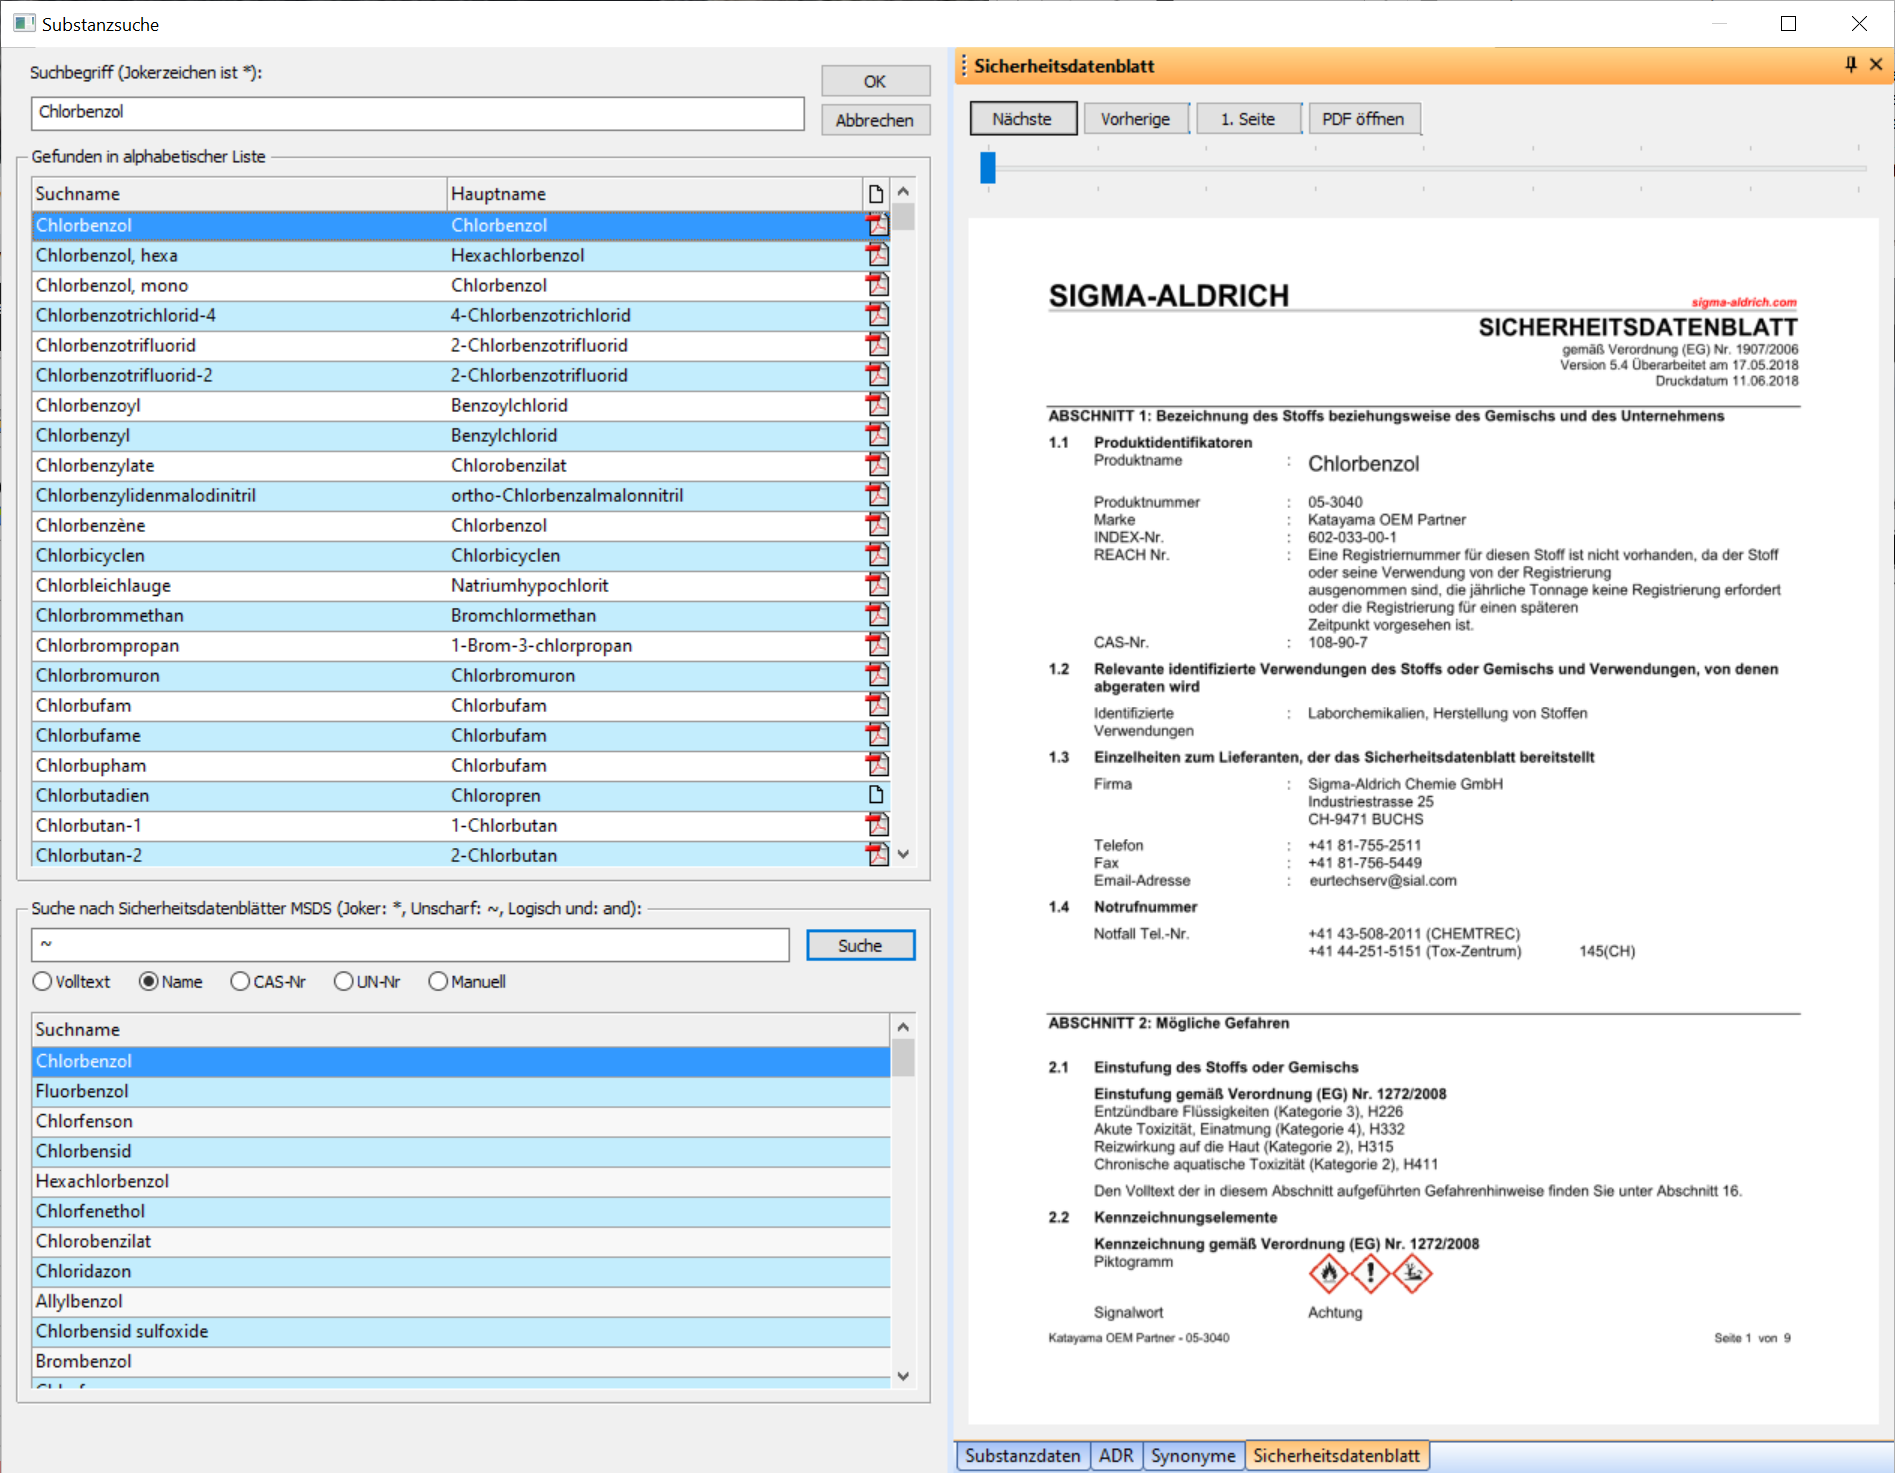The image size is (1895, 1473).
Task: Open PDF icon for Chlorbenzol, mono row
Action: coord(877,285)
